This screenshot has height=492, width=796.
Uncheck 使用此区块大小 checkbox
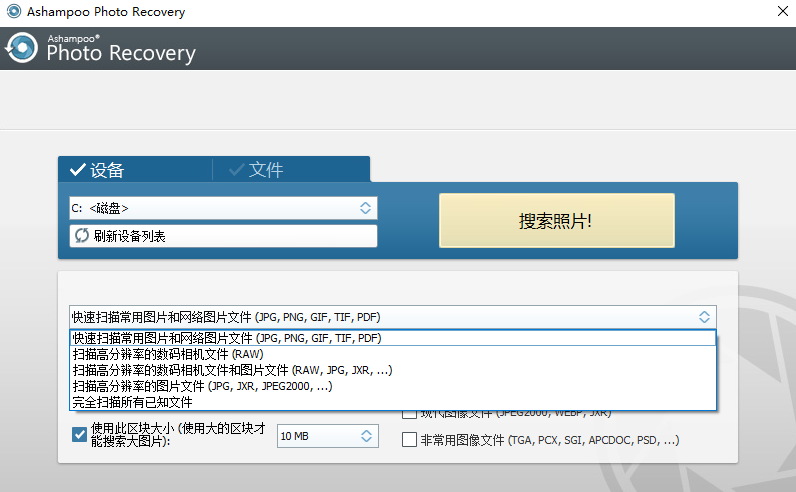80,435
